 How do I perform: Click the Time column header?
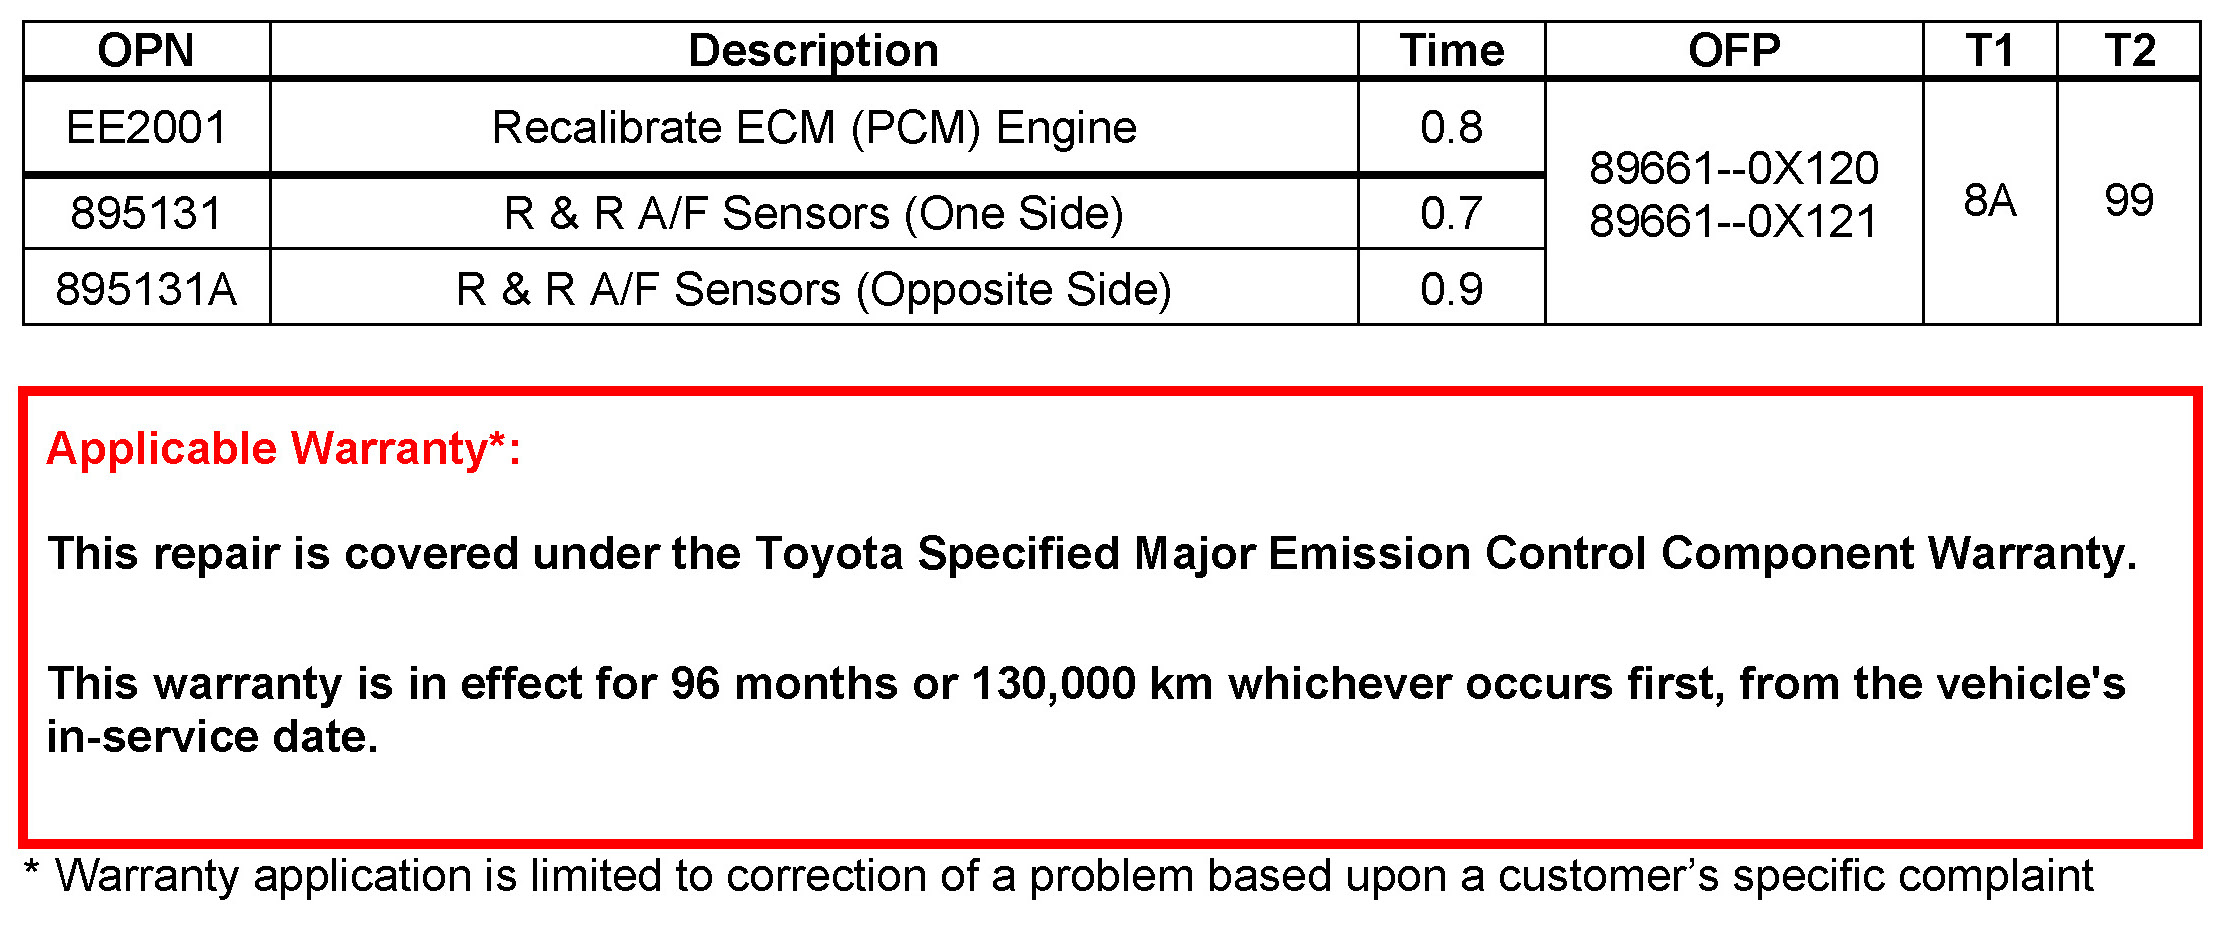(1451, 50)
